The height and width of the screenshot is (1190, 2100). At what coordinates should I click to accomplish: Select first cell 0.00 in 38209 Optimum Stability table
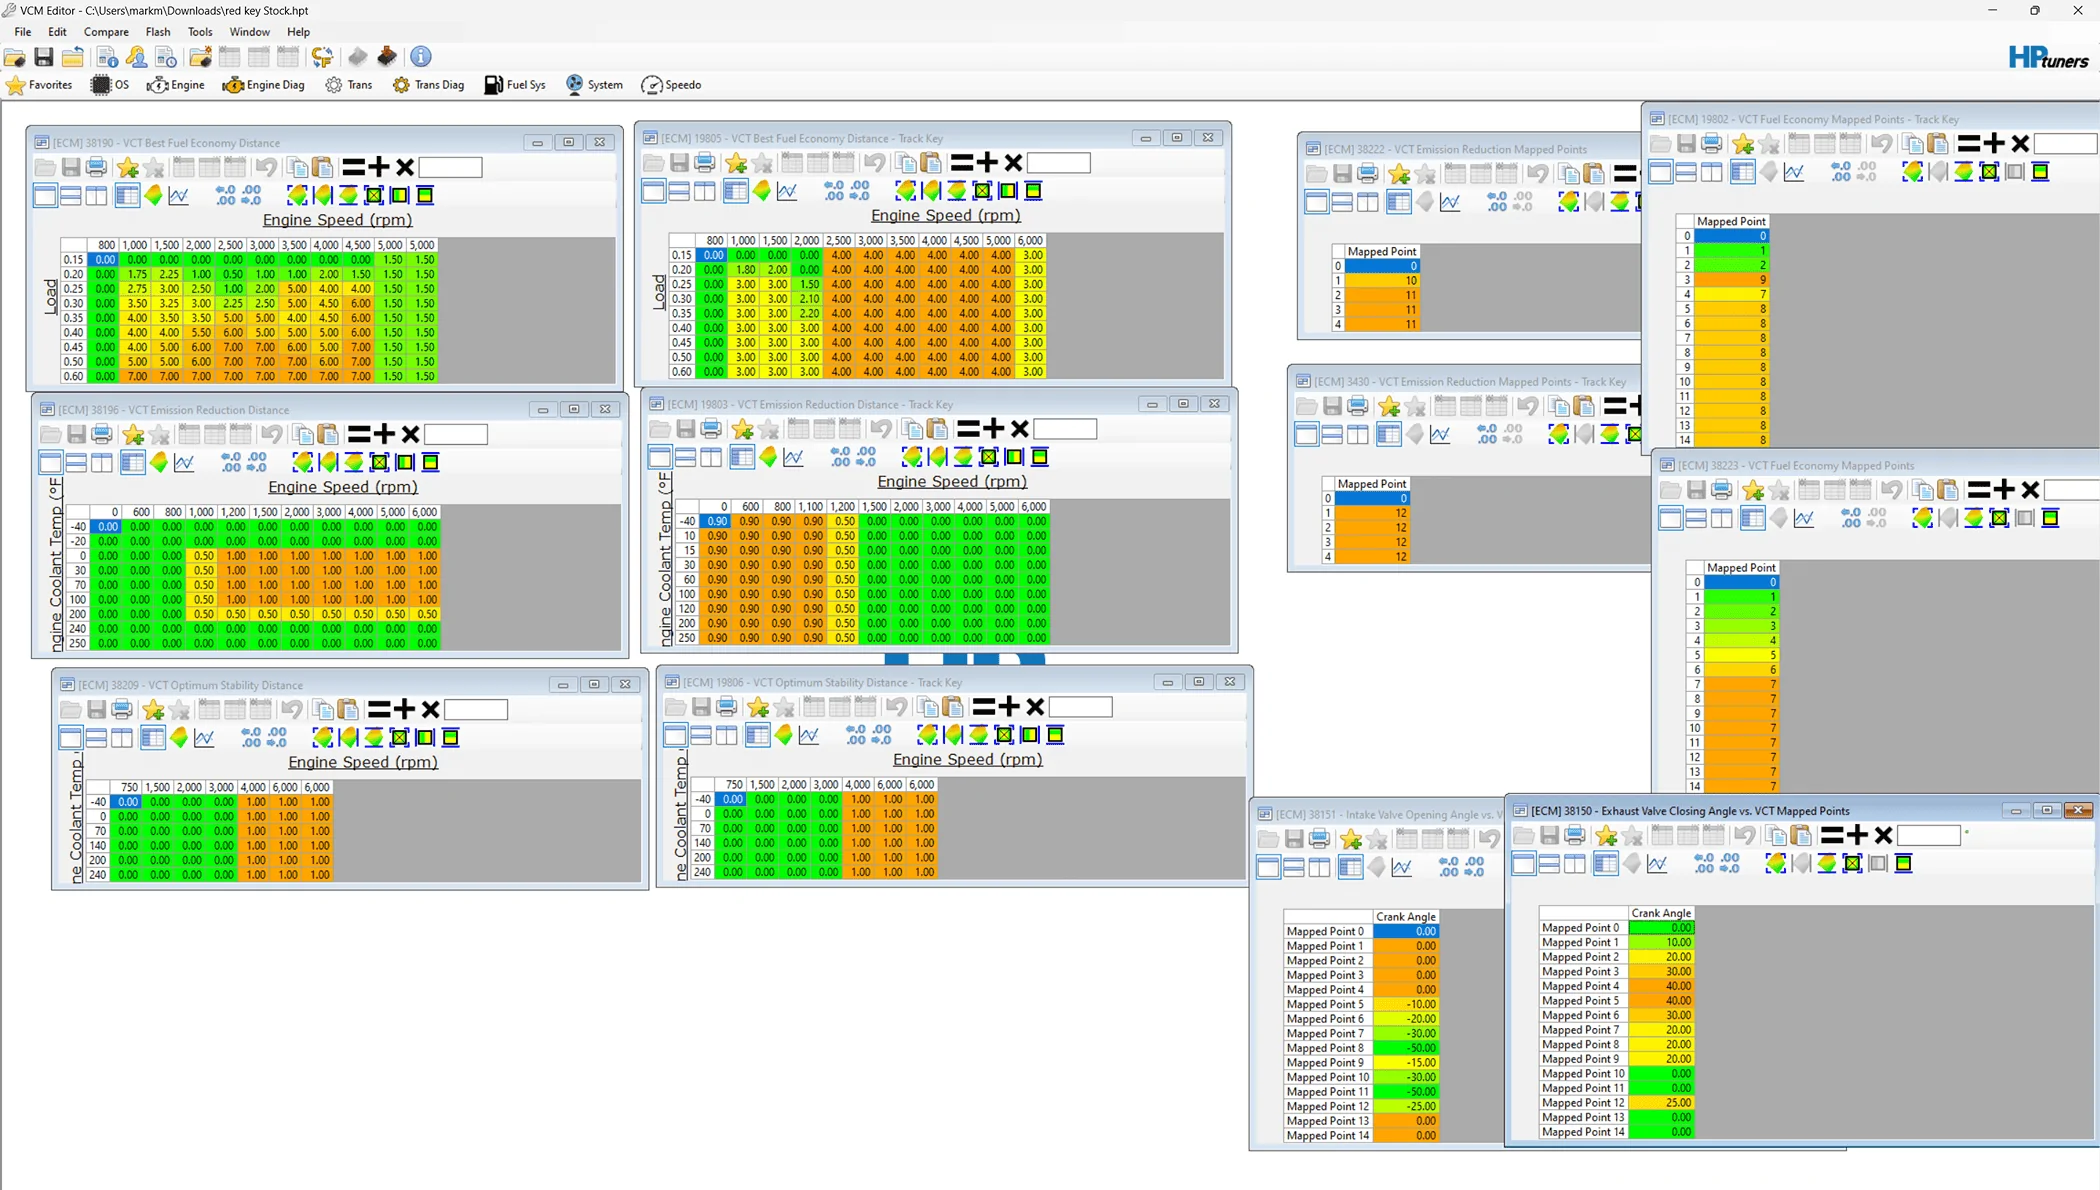pos(127,802)
